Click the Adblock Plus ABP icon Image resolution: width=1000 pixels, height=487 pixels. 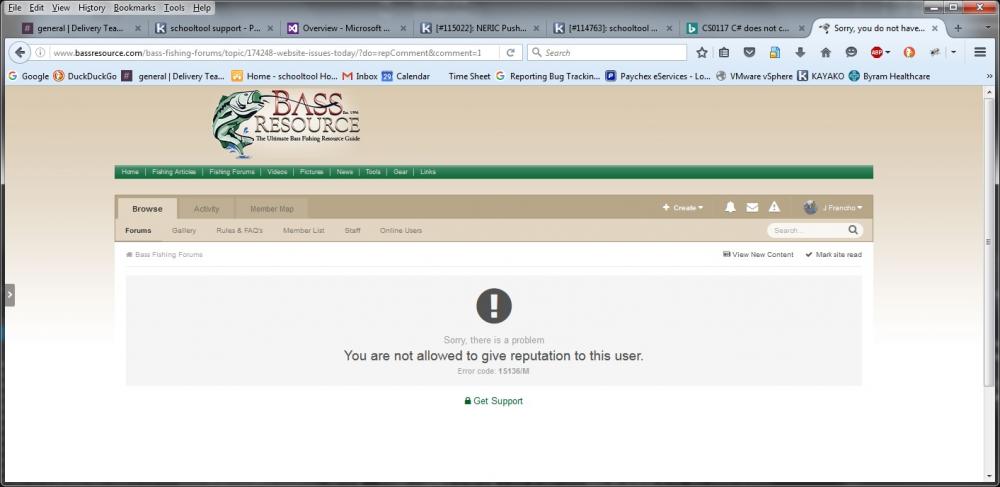[877, 53]
